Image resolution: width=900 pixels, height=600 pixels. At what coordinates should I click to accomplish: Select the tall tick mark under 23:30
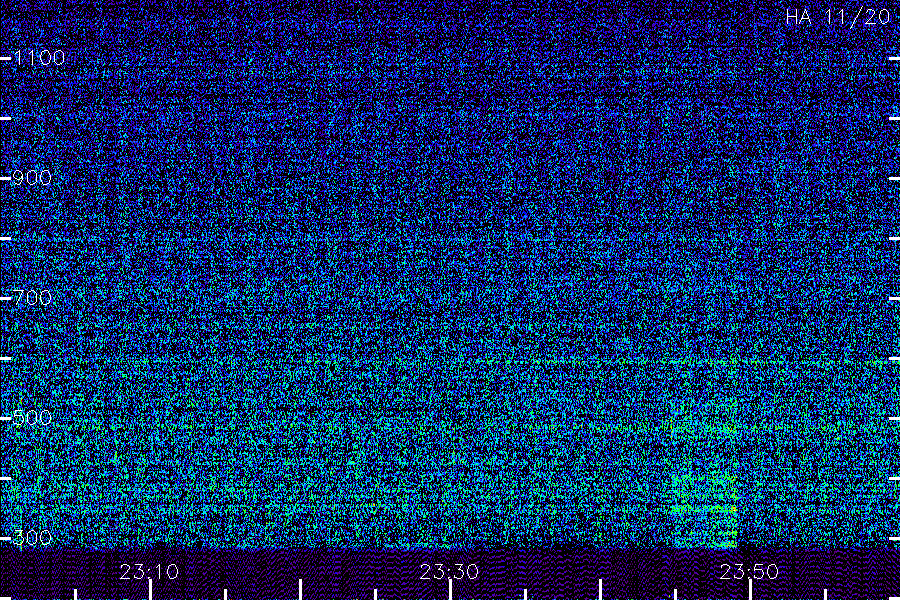click(450, 590)
